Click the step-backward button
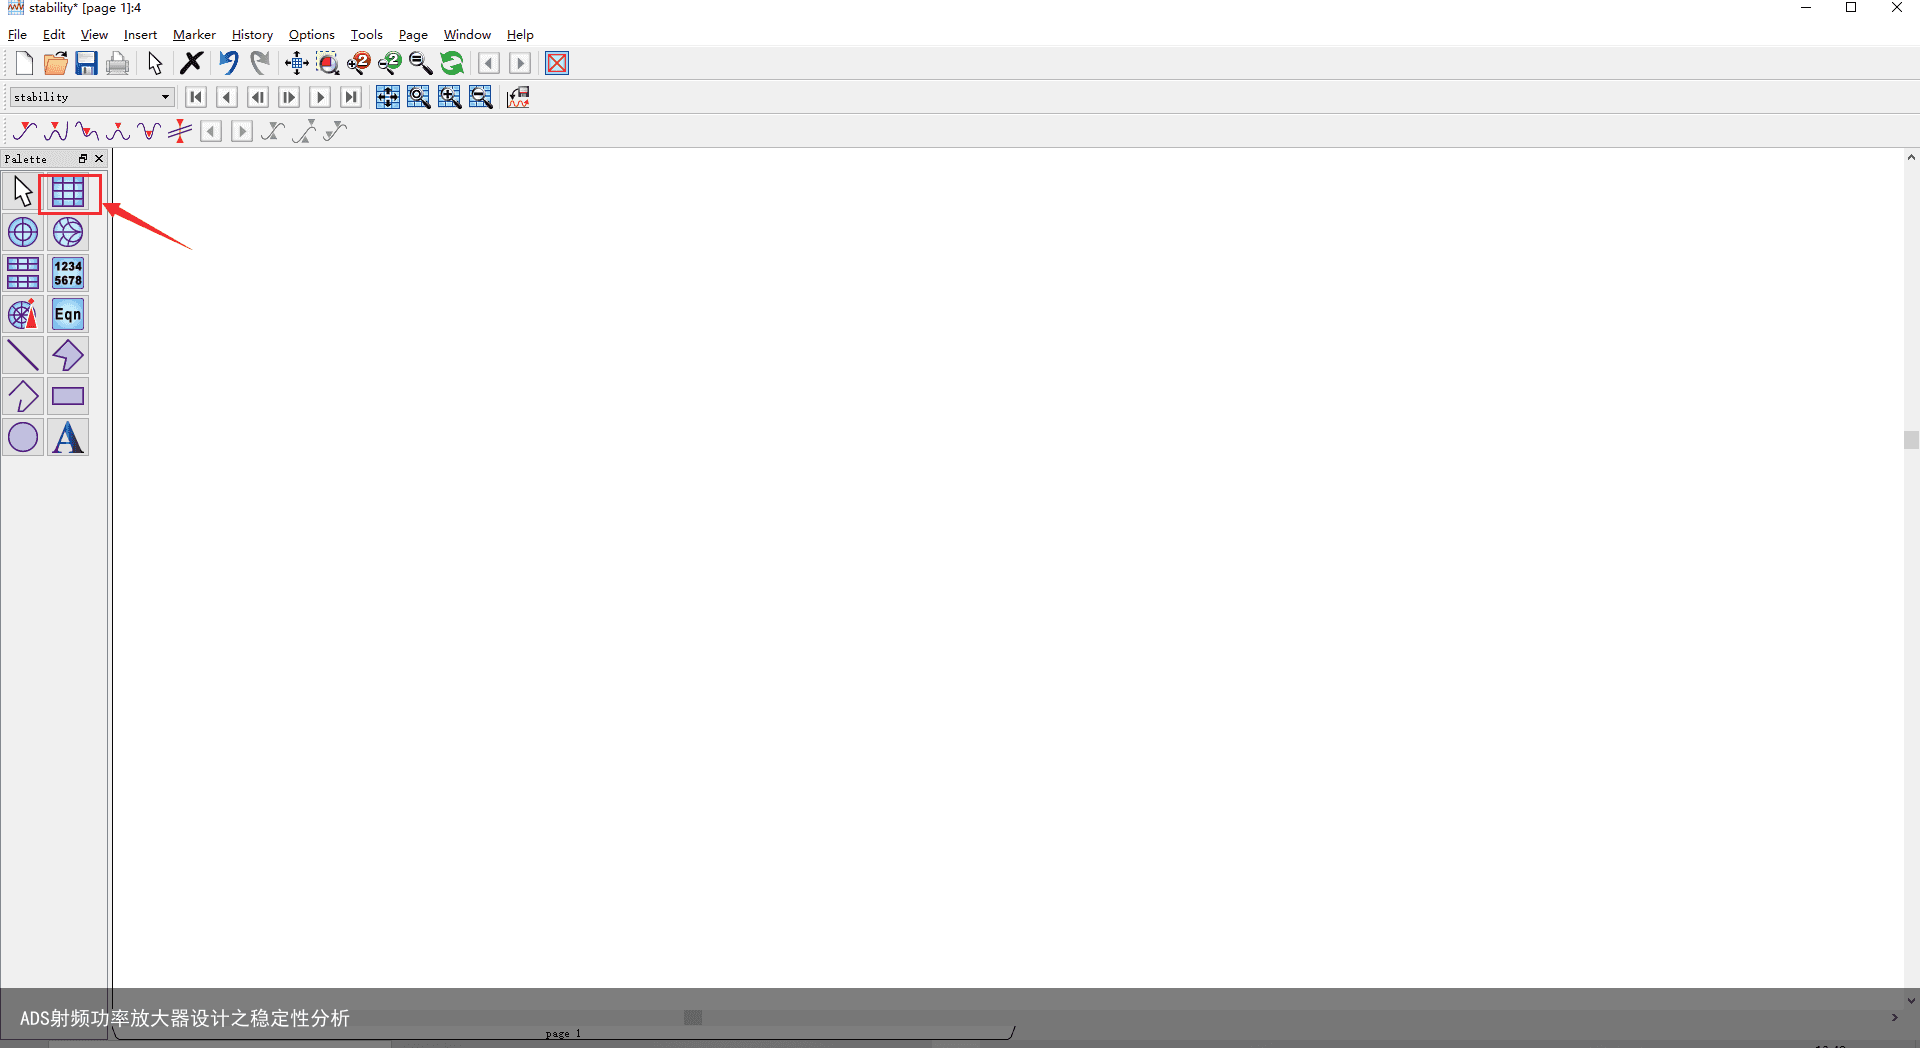The height and width of the screenshot is (1048, 1920). click(258, 97)
